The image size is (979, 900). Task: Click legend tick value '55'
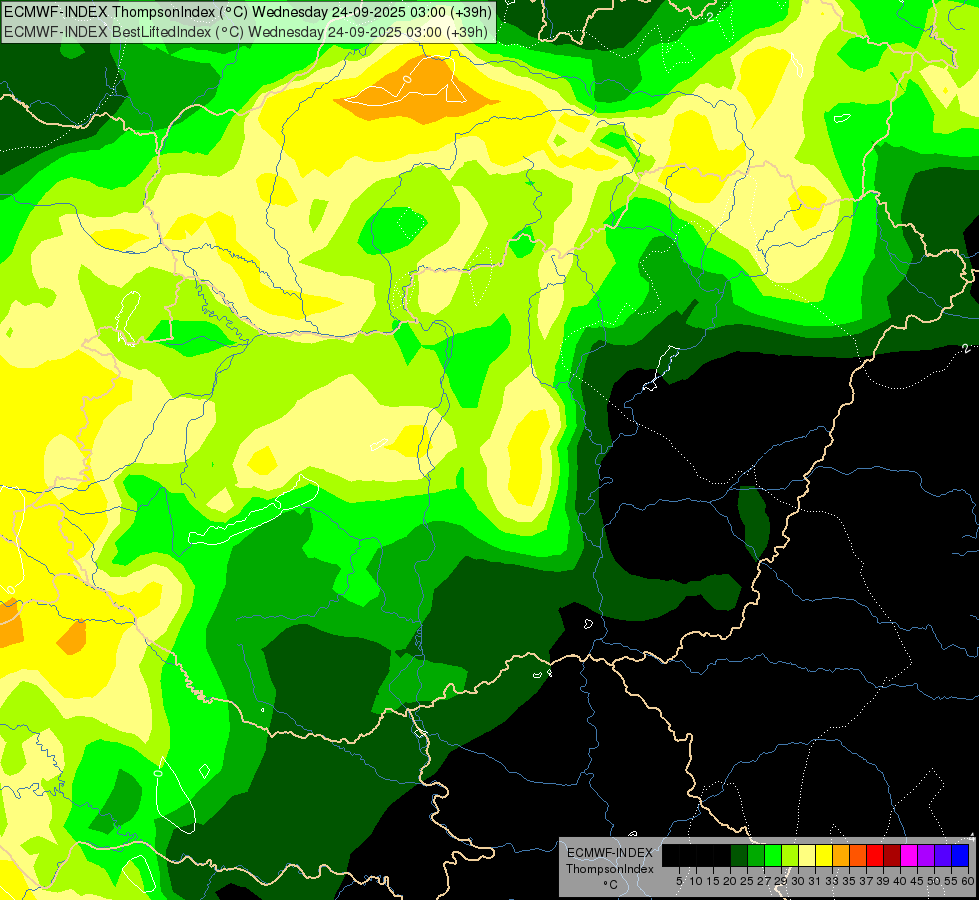coord(950,881)
